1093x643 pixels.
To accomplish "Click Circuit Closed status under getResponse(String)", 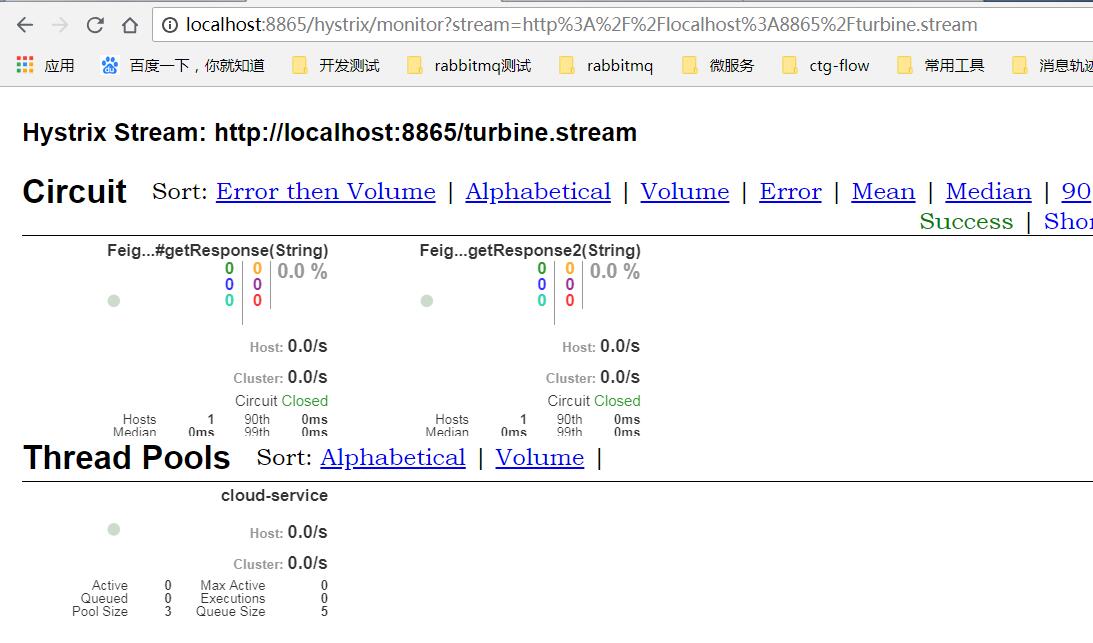I will click(281, 401).
